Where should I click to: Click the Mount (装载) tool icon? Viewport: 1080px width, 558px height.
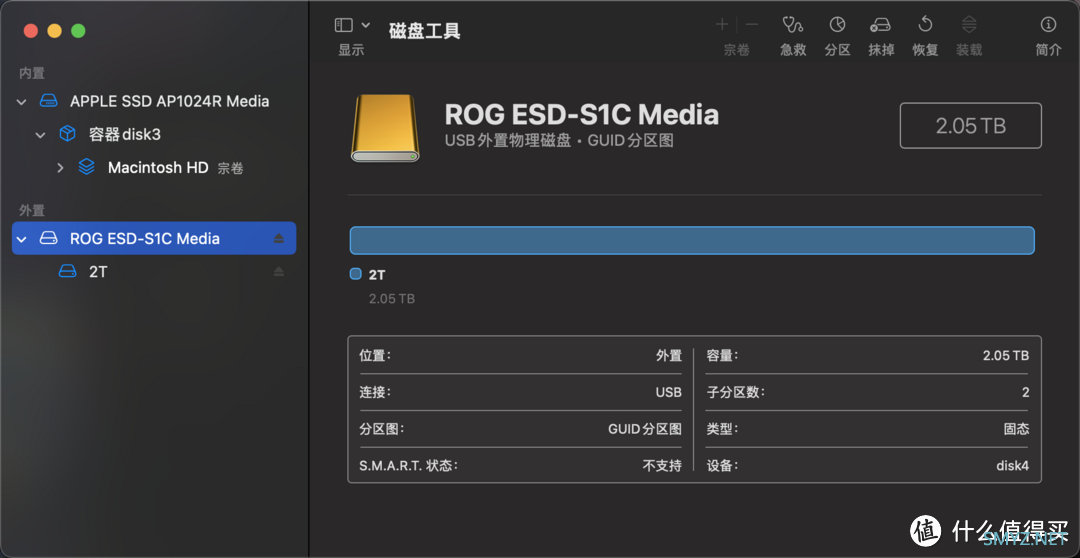pyautogui.click(x=969, y=25)
